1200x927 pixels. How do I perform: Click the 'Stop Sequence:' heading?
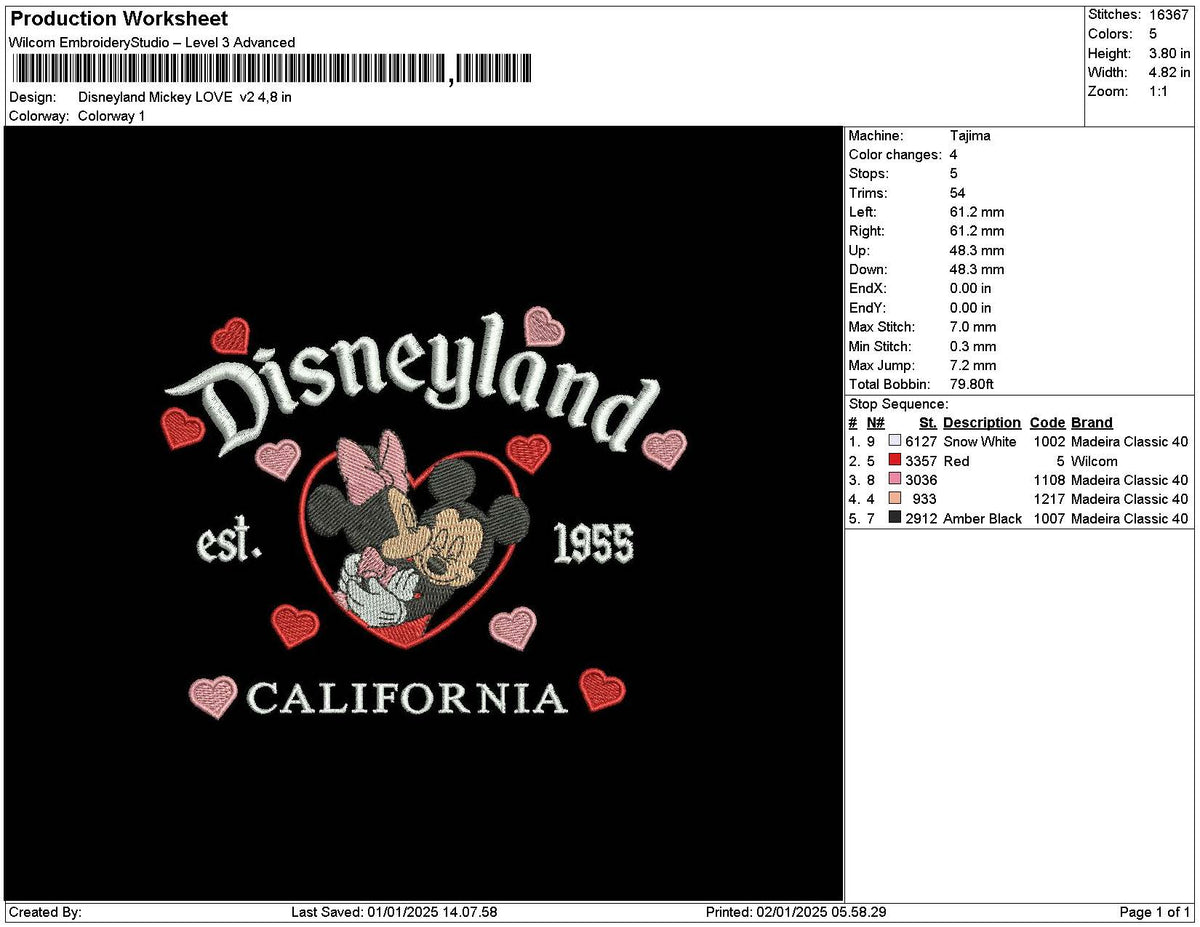coord(898,404)
